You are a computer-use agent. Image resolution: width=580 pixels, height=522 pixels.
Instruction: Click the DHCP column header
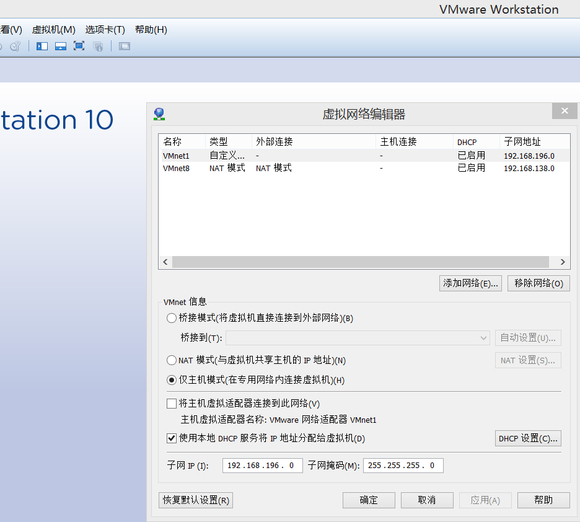476,142
